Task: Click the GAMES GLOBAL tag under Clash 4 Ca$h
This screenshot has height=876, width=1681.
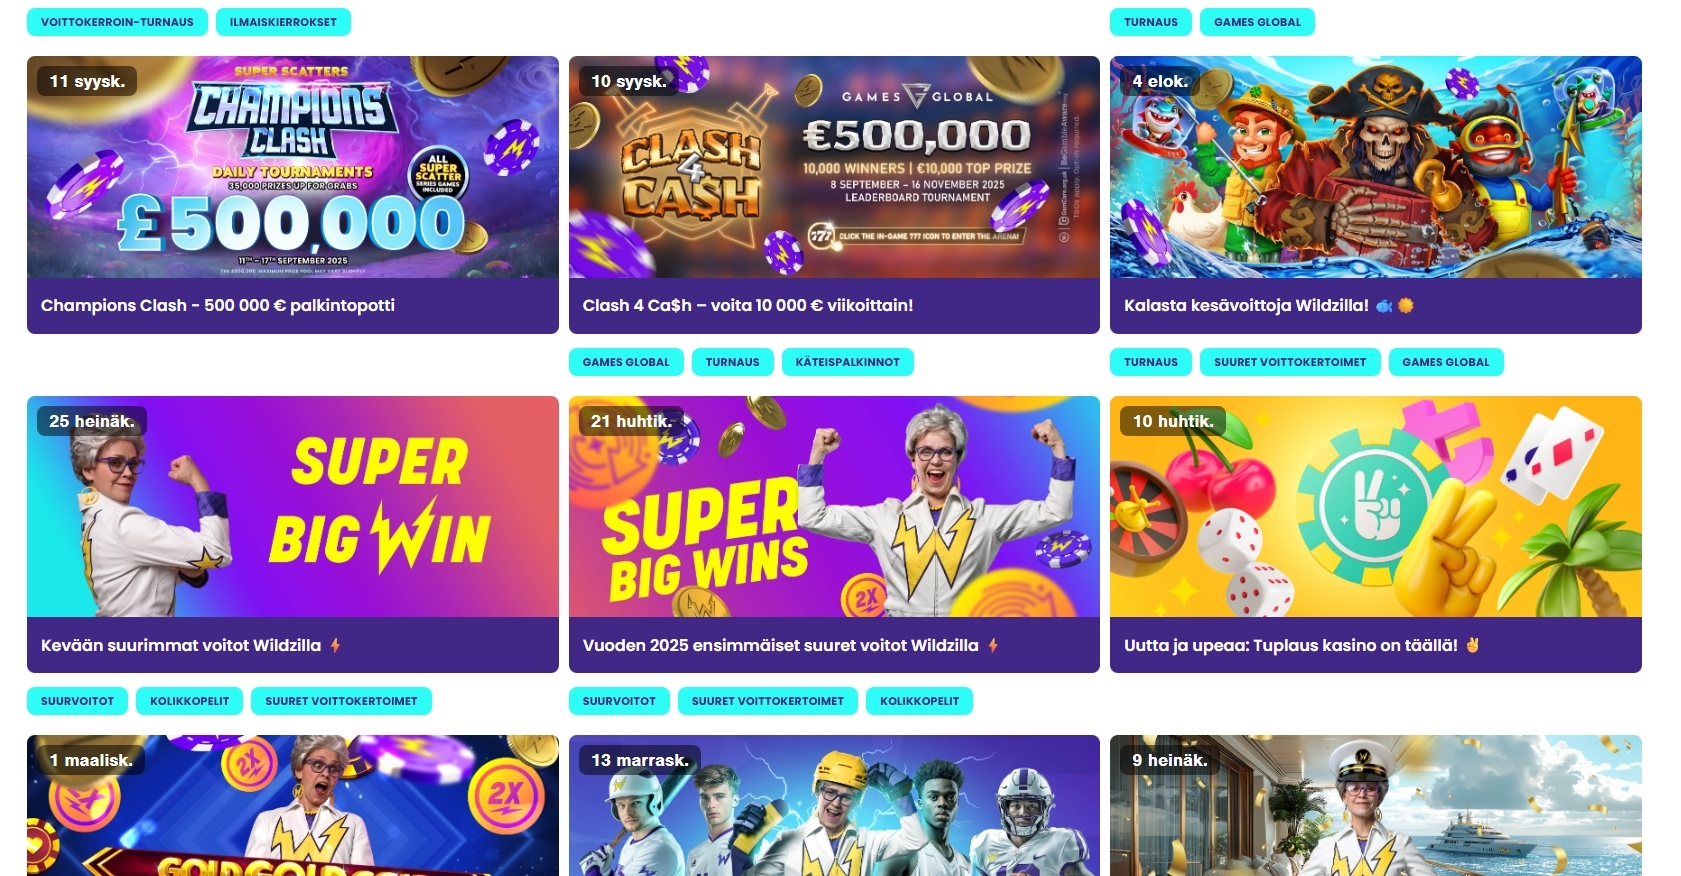Action: click(626, 362)
